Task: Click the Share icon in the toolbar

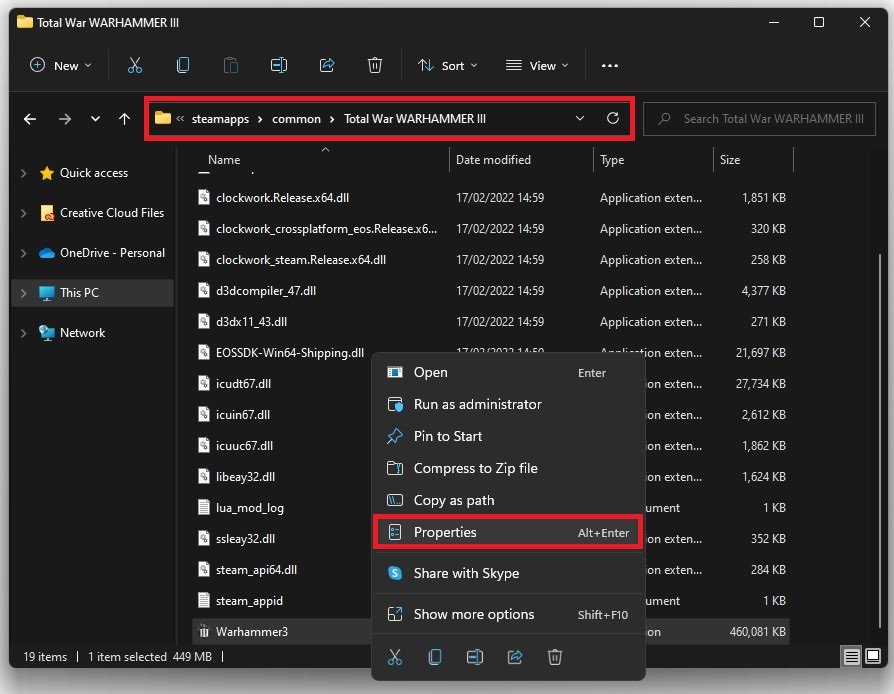Action: click(x=327, y=66)
